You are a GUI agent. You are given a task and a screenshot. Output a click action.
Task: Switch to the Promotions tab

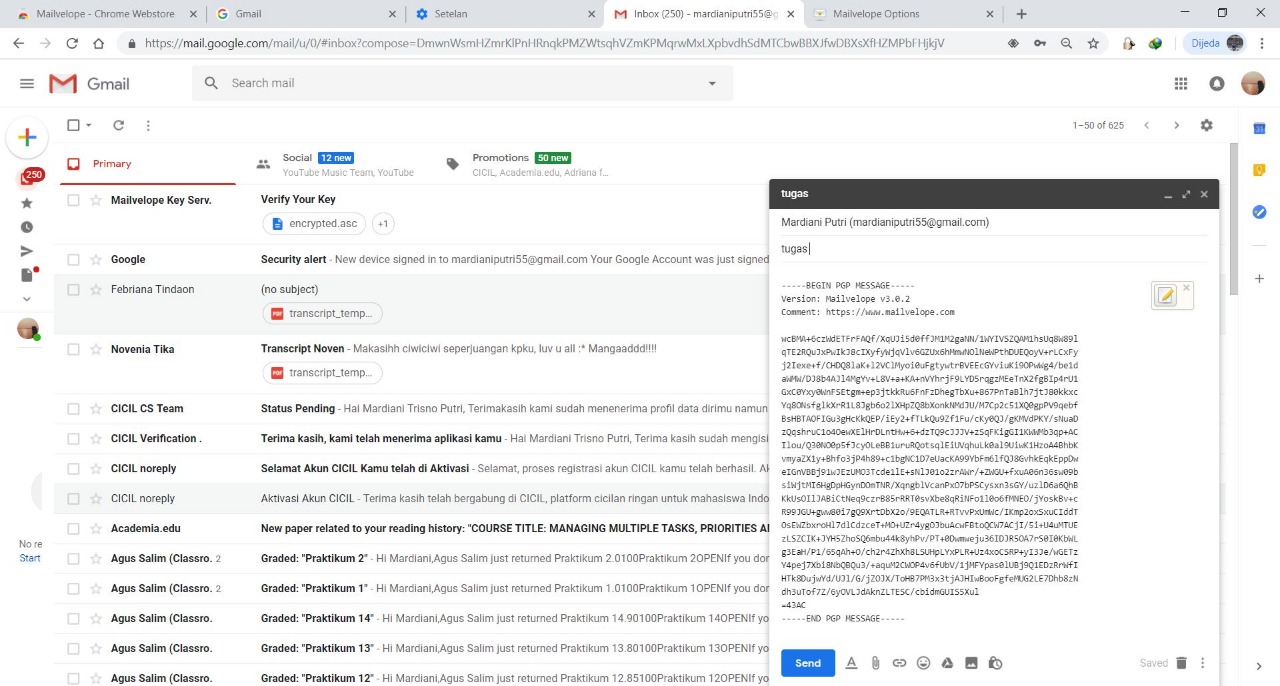(528, 164)
